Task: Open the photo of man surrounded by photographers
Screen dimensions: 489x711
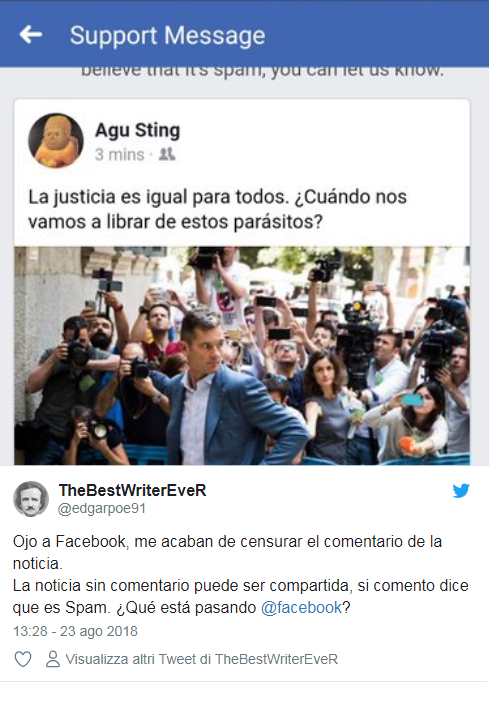Action: [x=242, y=356]
